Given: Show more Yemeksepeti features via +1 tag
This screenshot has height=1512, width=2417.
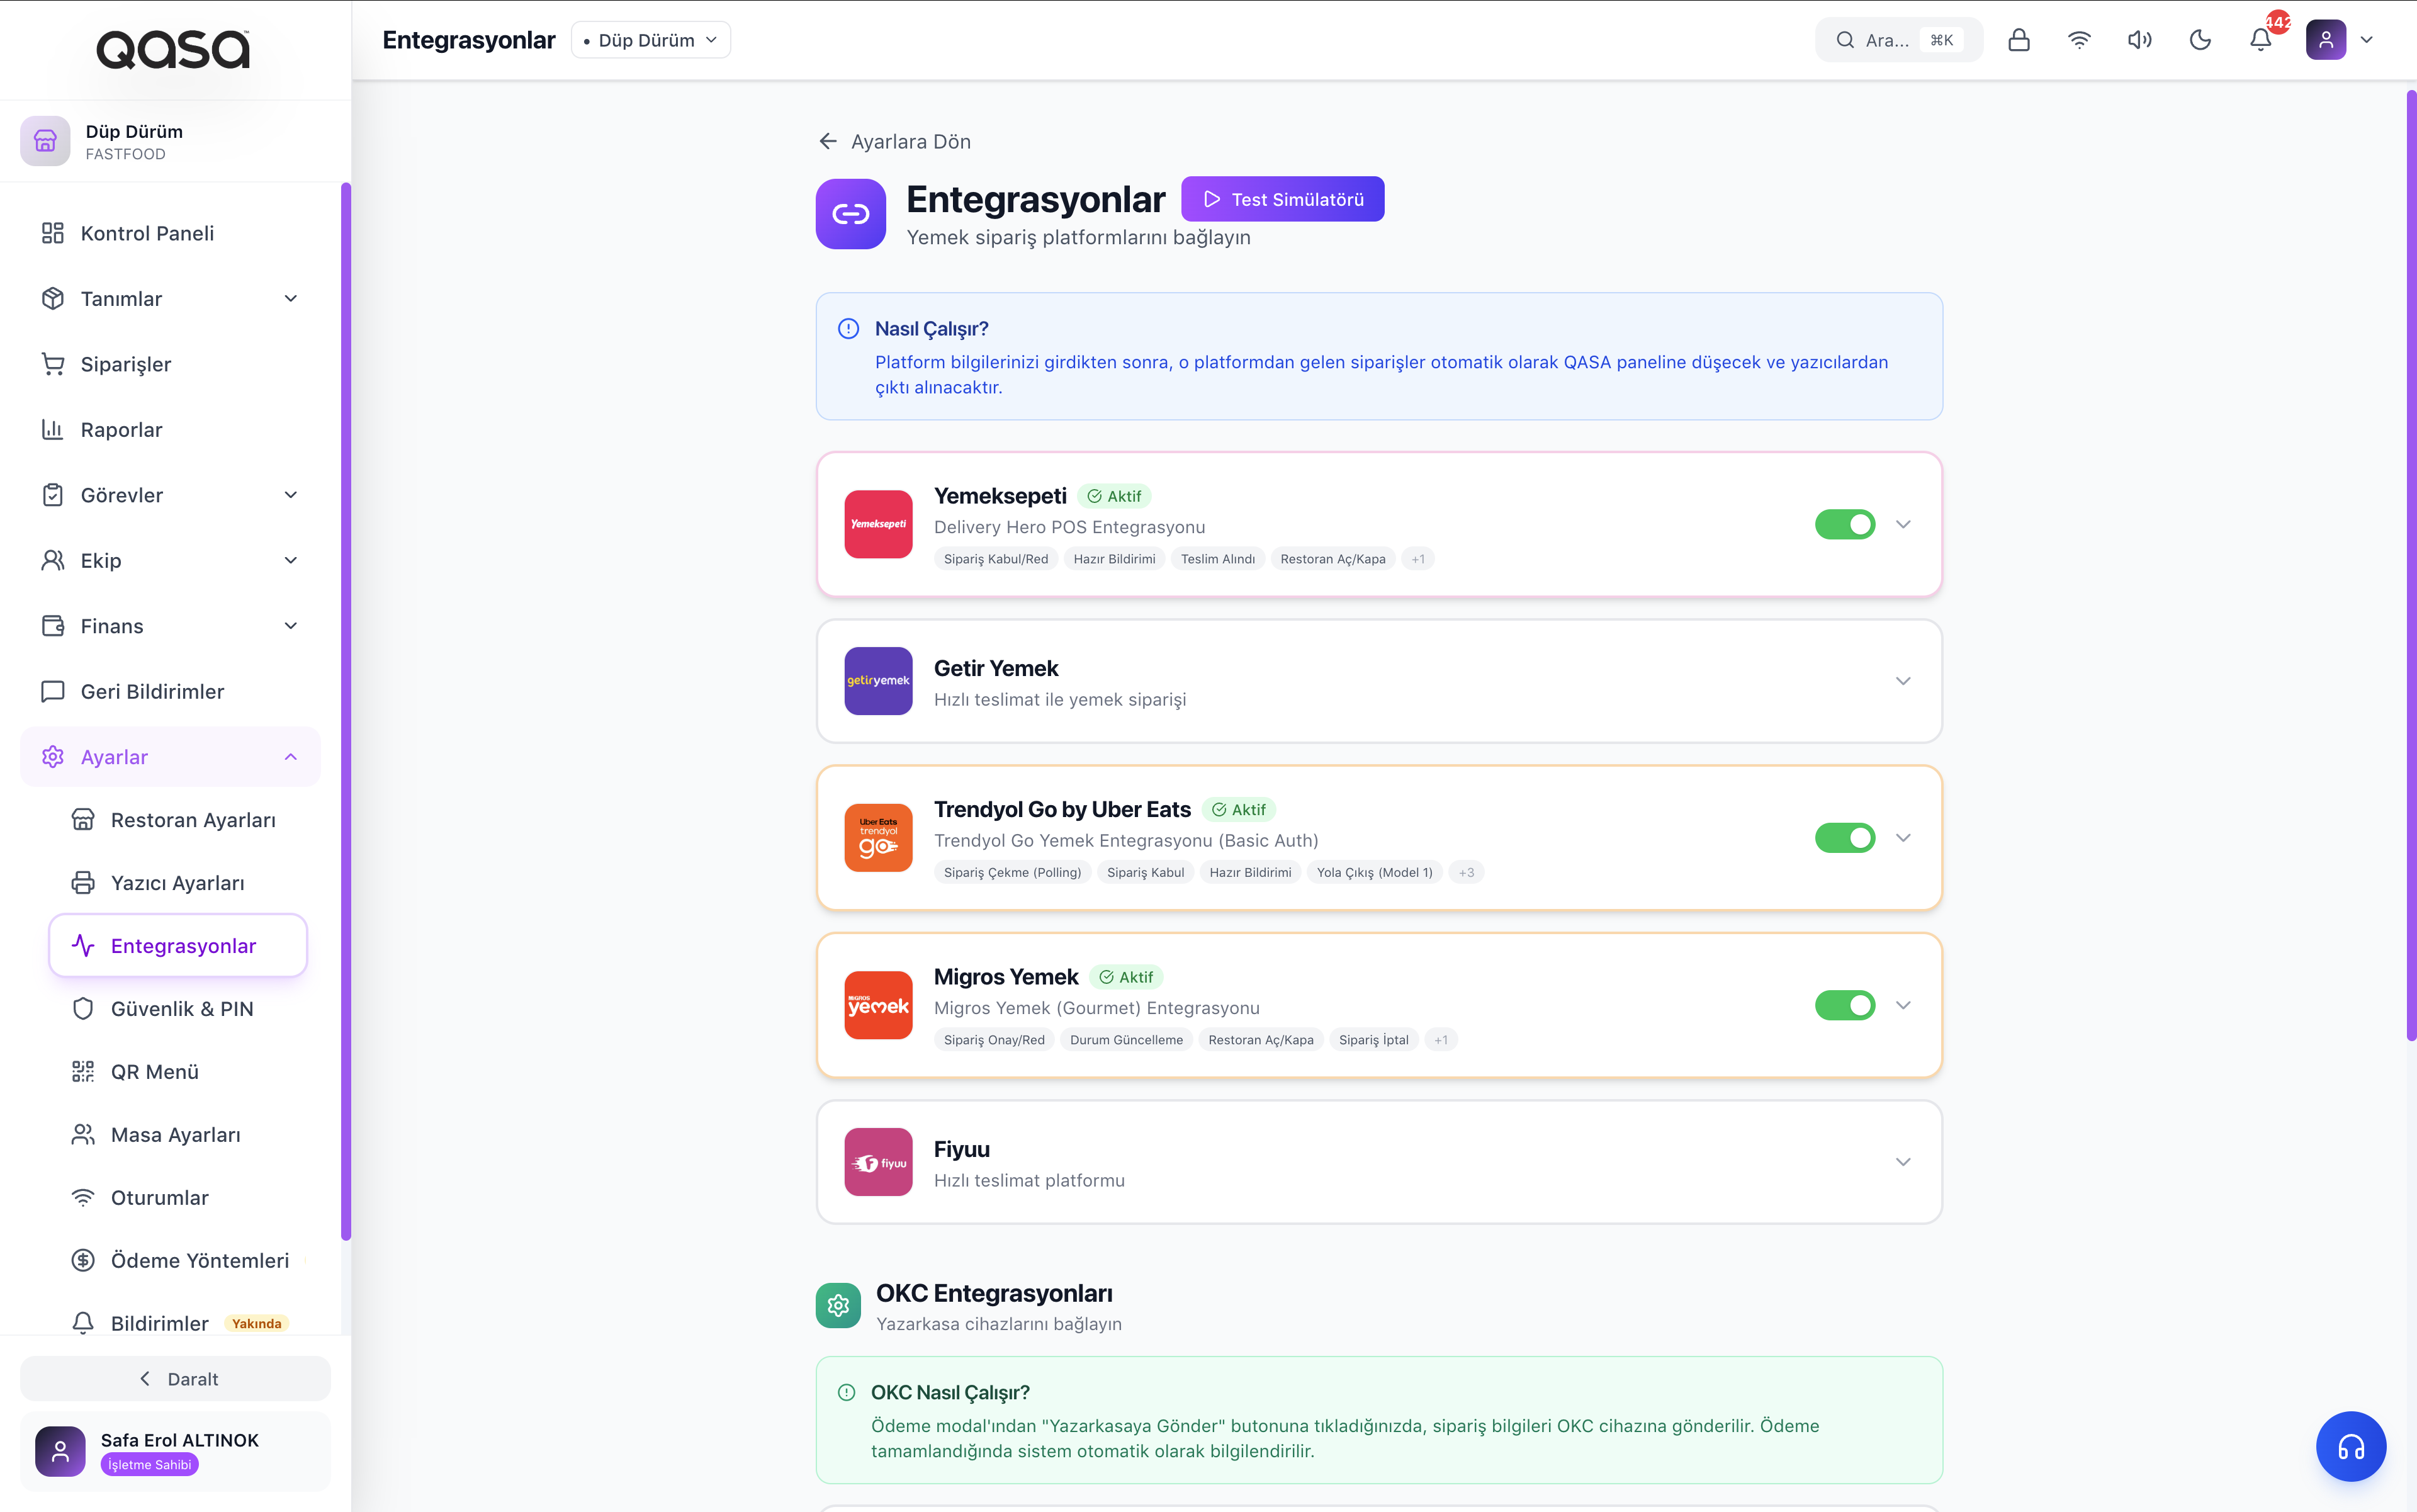Looking at the screenshot, I should (1418, 559).
